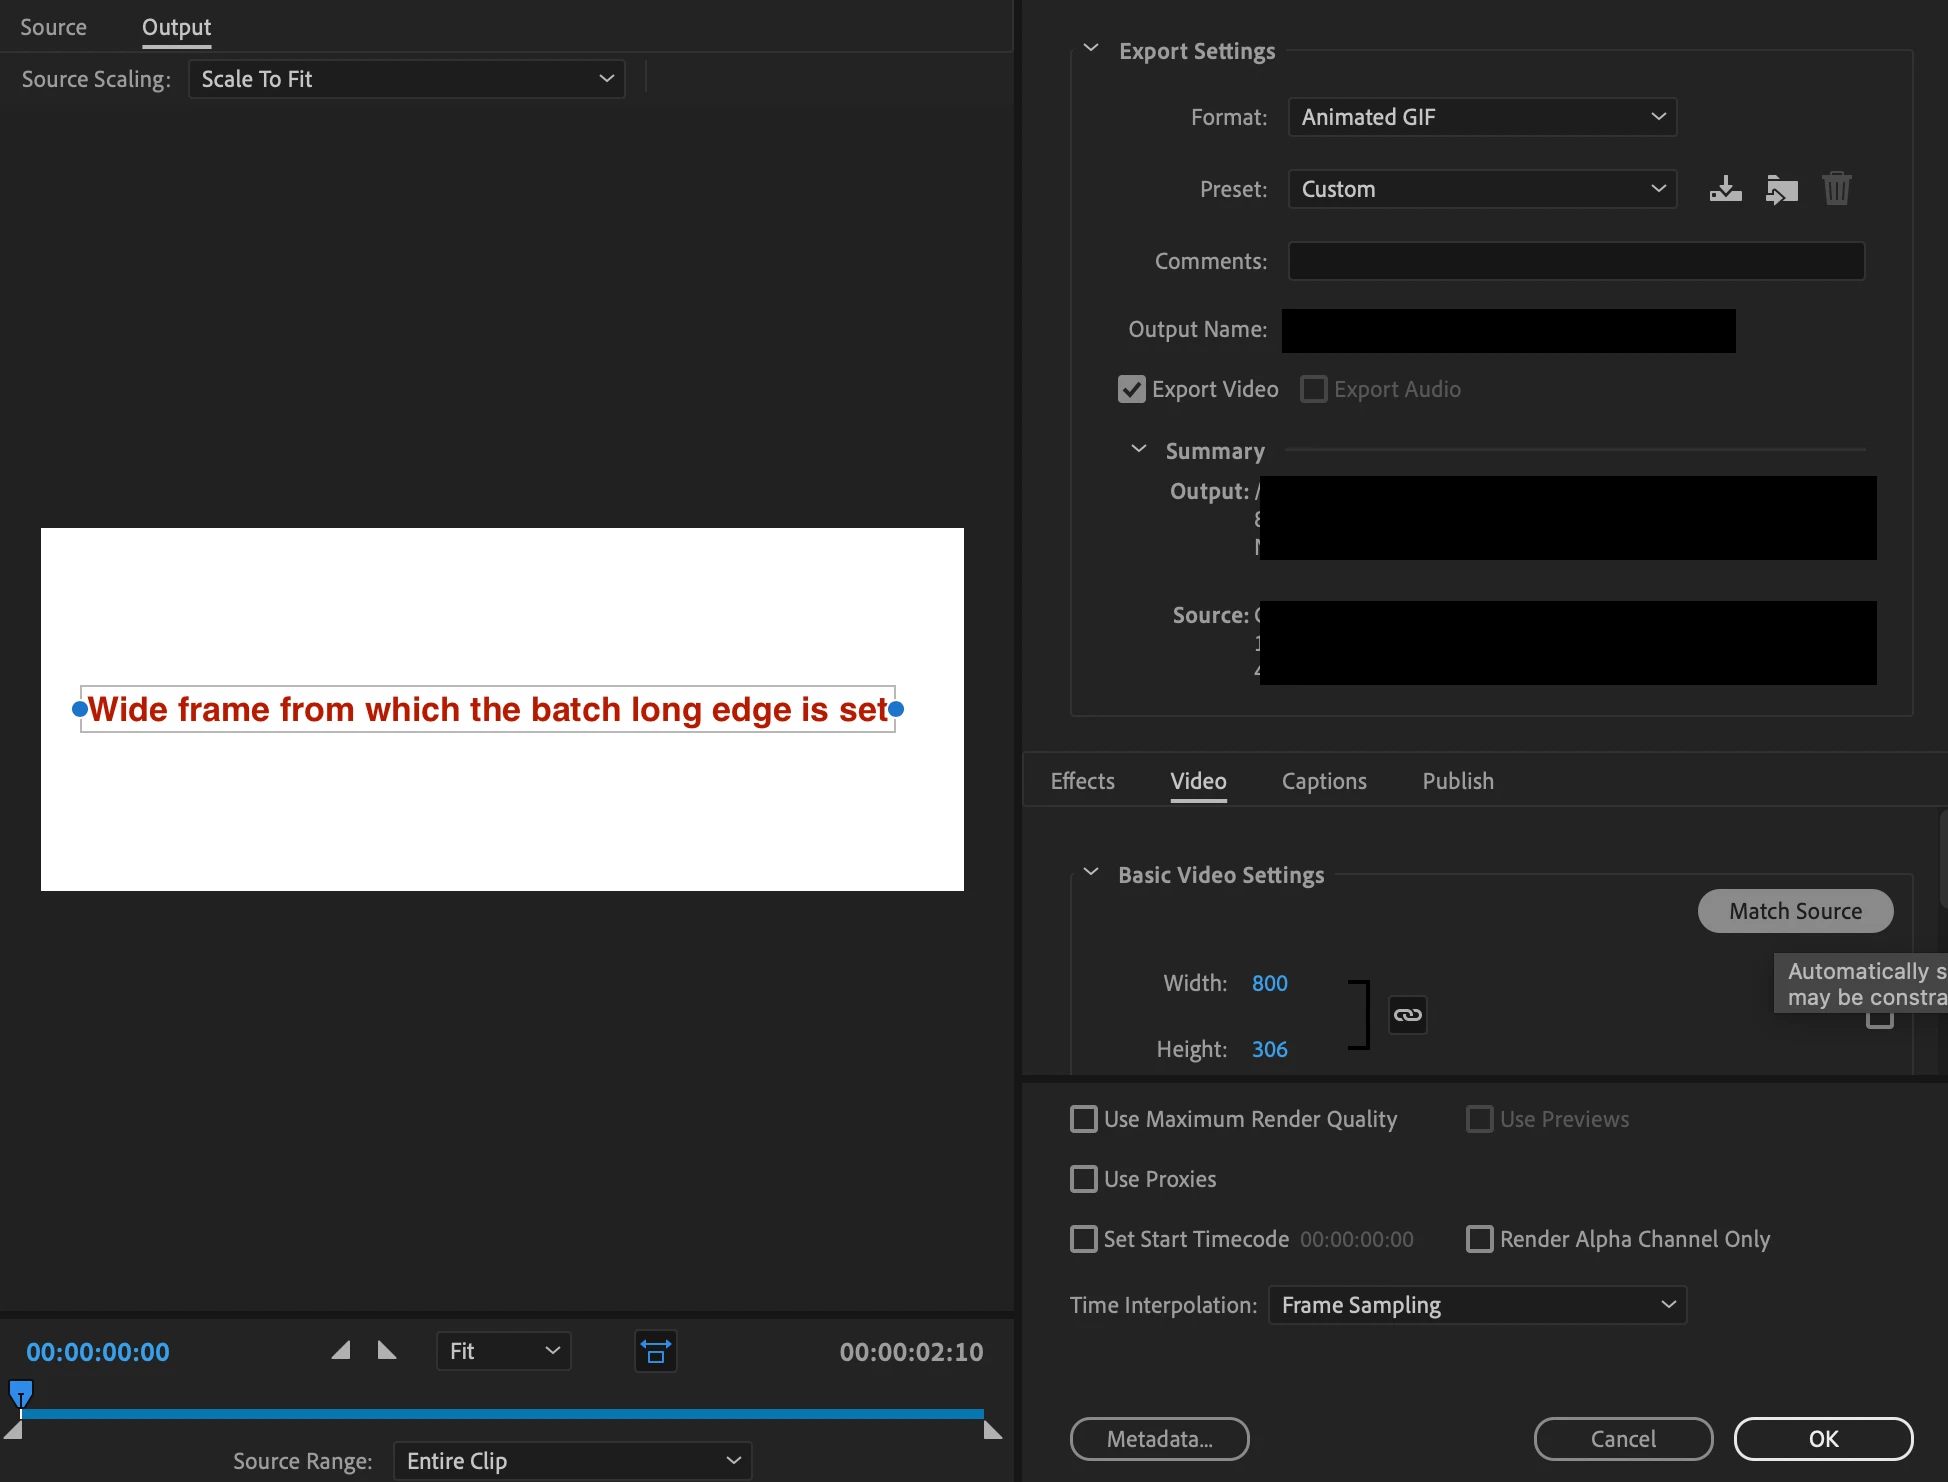Check the Use Proxies checkbox

point(1084,1179)
